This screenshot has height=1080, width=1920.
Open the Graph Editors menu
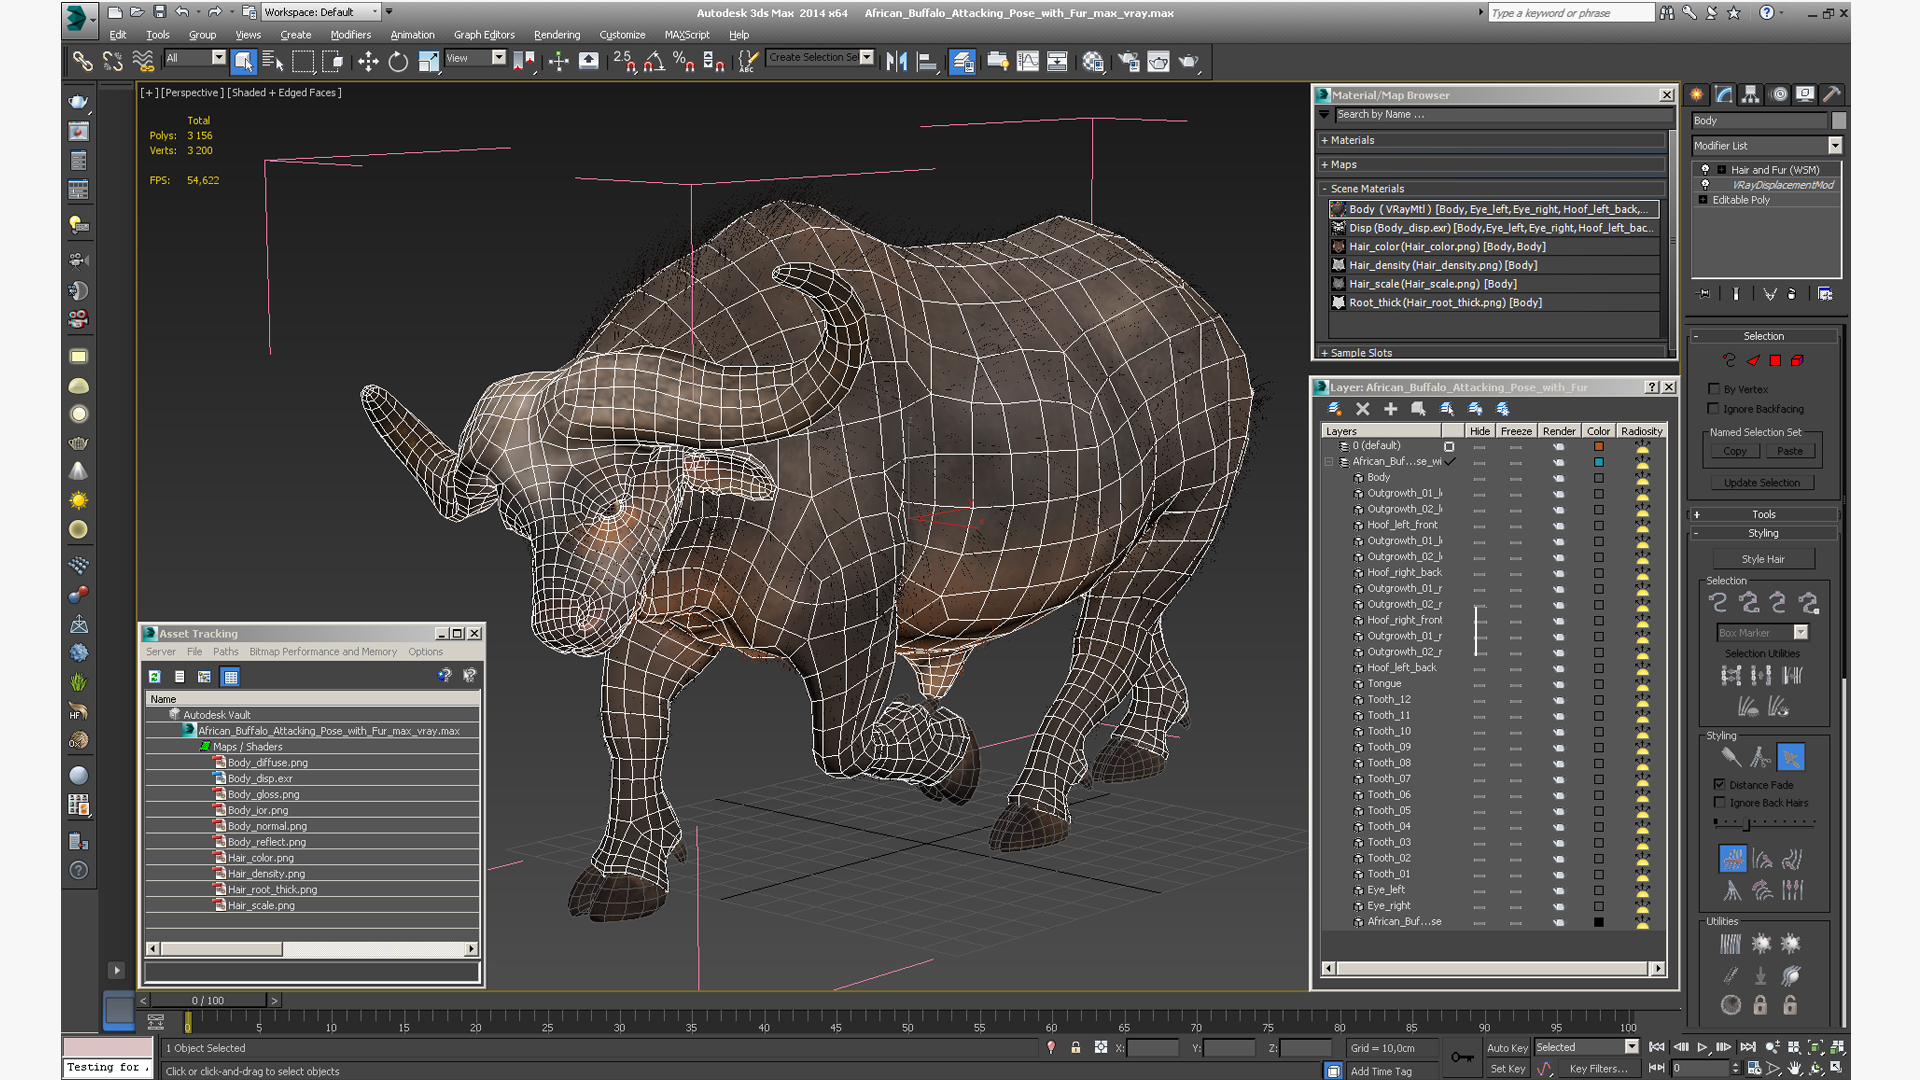pyautogui.click(x=484, y=35)
